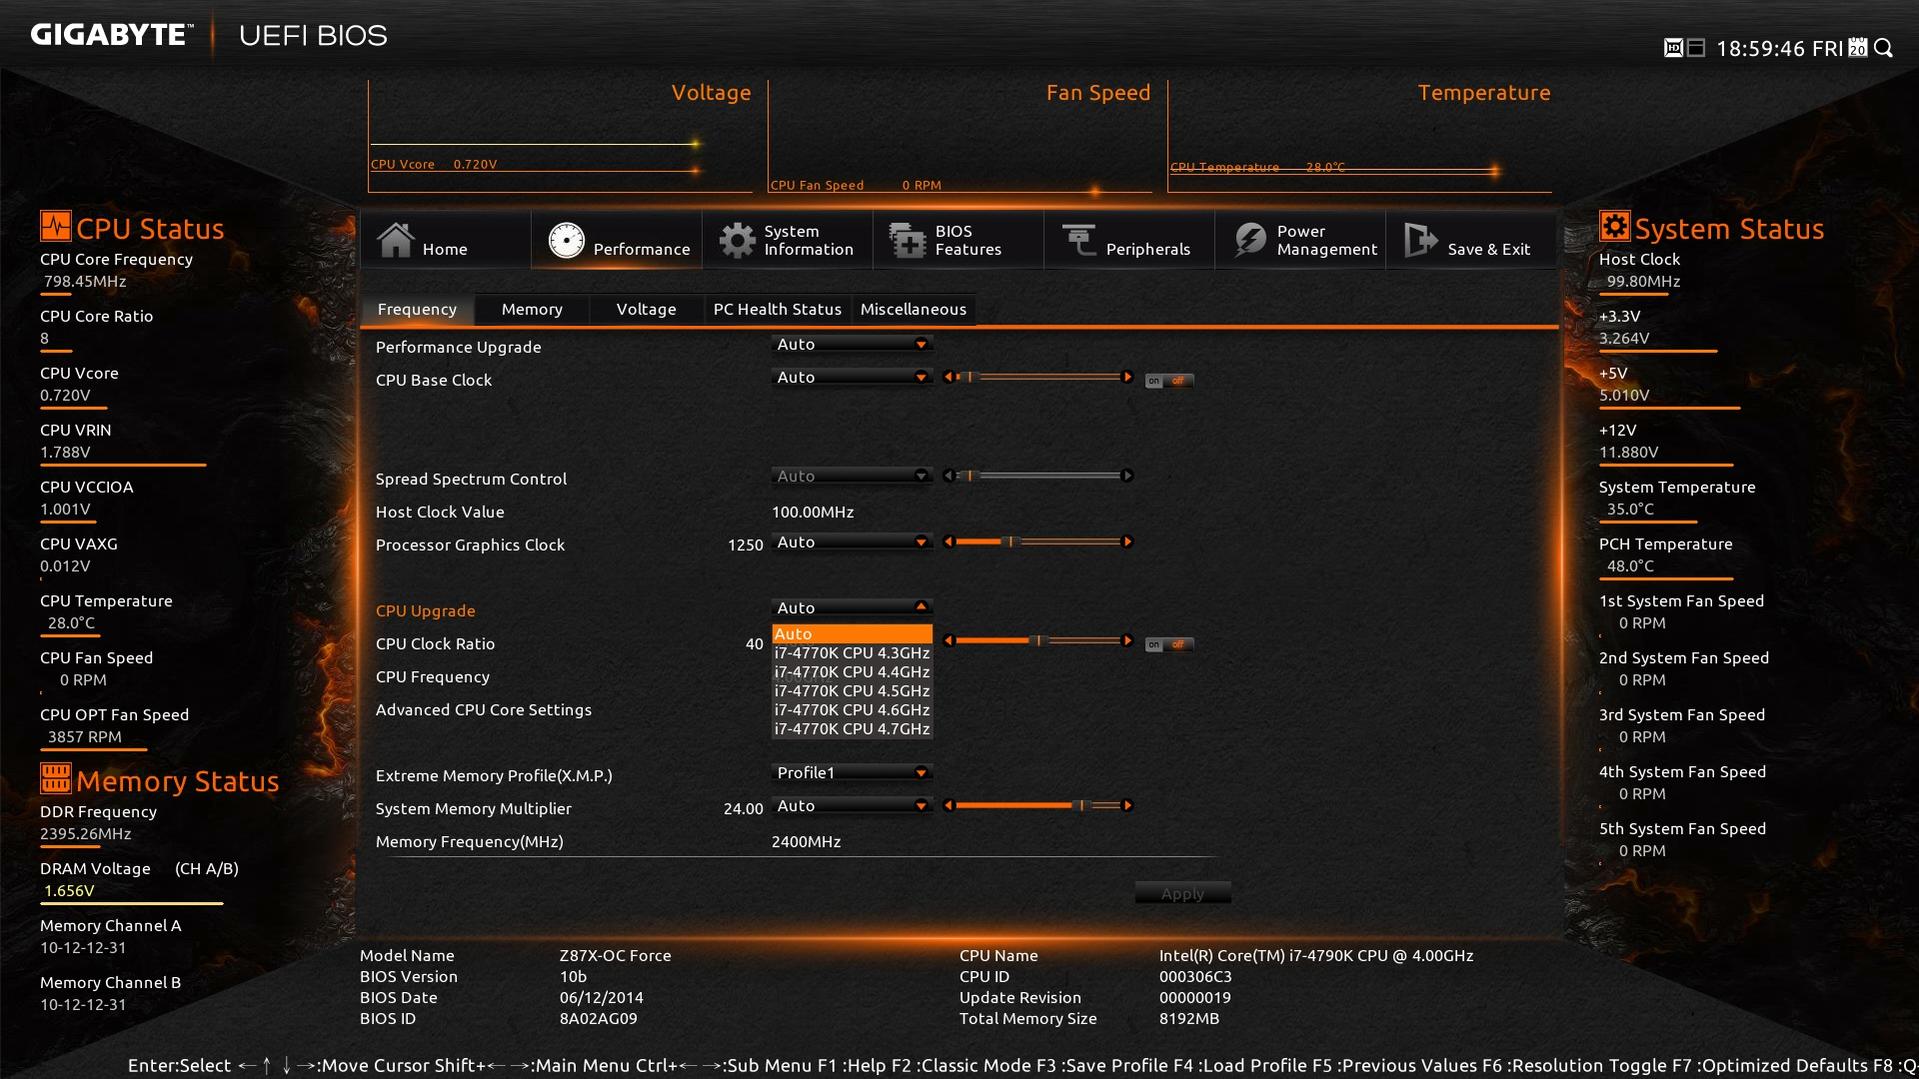Click Spread Spectrum Control right arrow
The image size is (1919, 1079).
tap(1128, 476)
